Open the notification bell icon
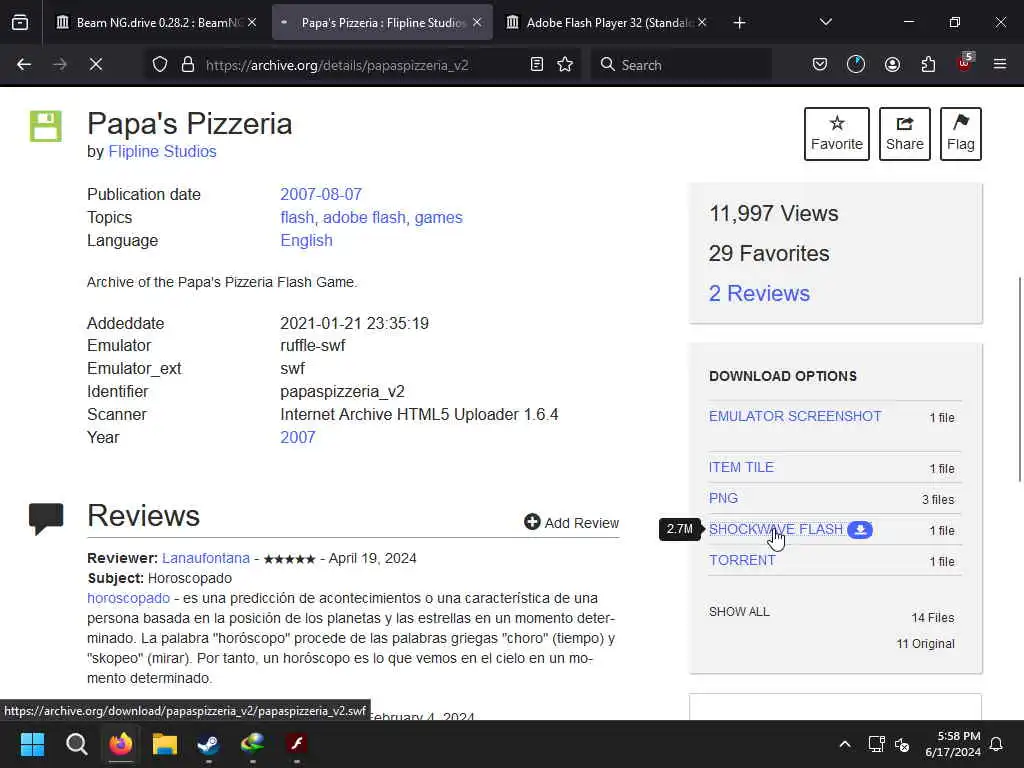This screenshot has width=1024, height=768. [x=997, y=744]
